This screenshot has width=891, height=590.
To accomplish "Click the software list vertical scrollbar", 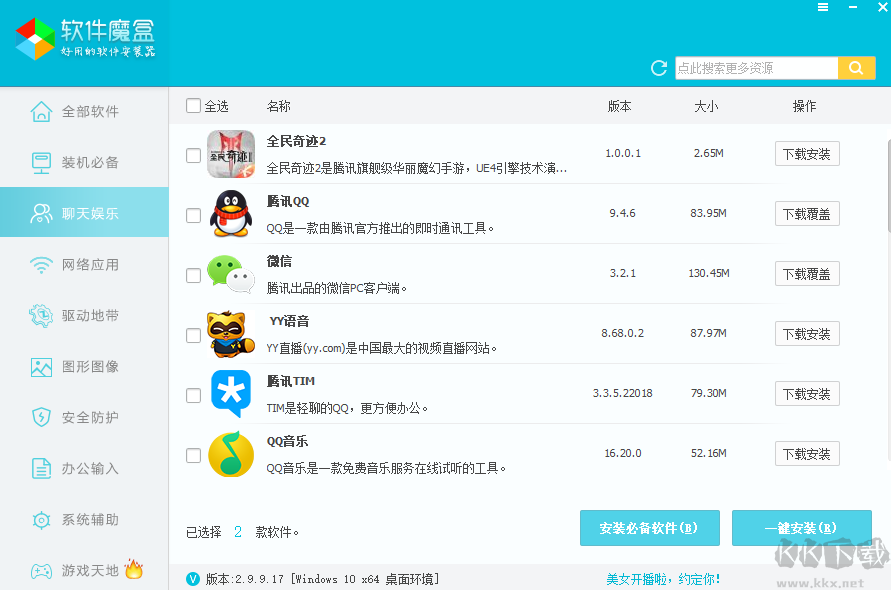I will pyautogui.click(x=888, y=185).
